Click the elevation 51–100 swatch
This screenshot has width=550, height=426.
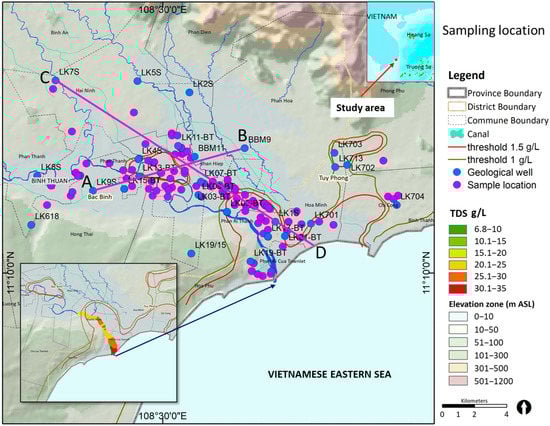point(458,342)
